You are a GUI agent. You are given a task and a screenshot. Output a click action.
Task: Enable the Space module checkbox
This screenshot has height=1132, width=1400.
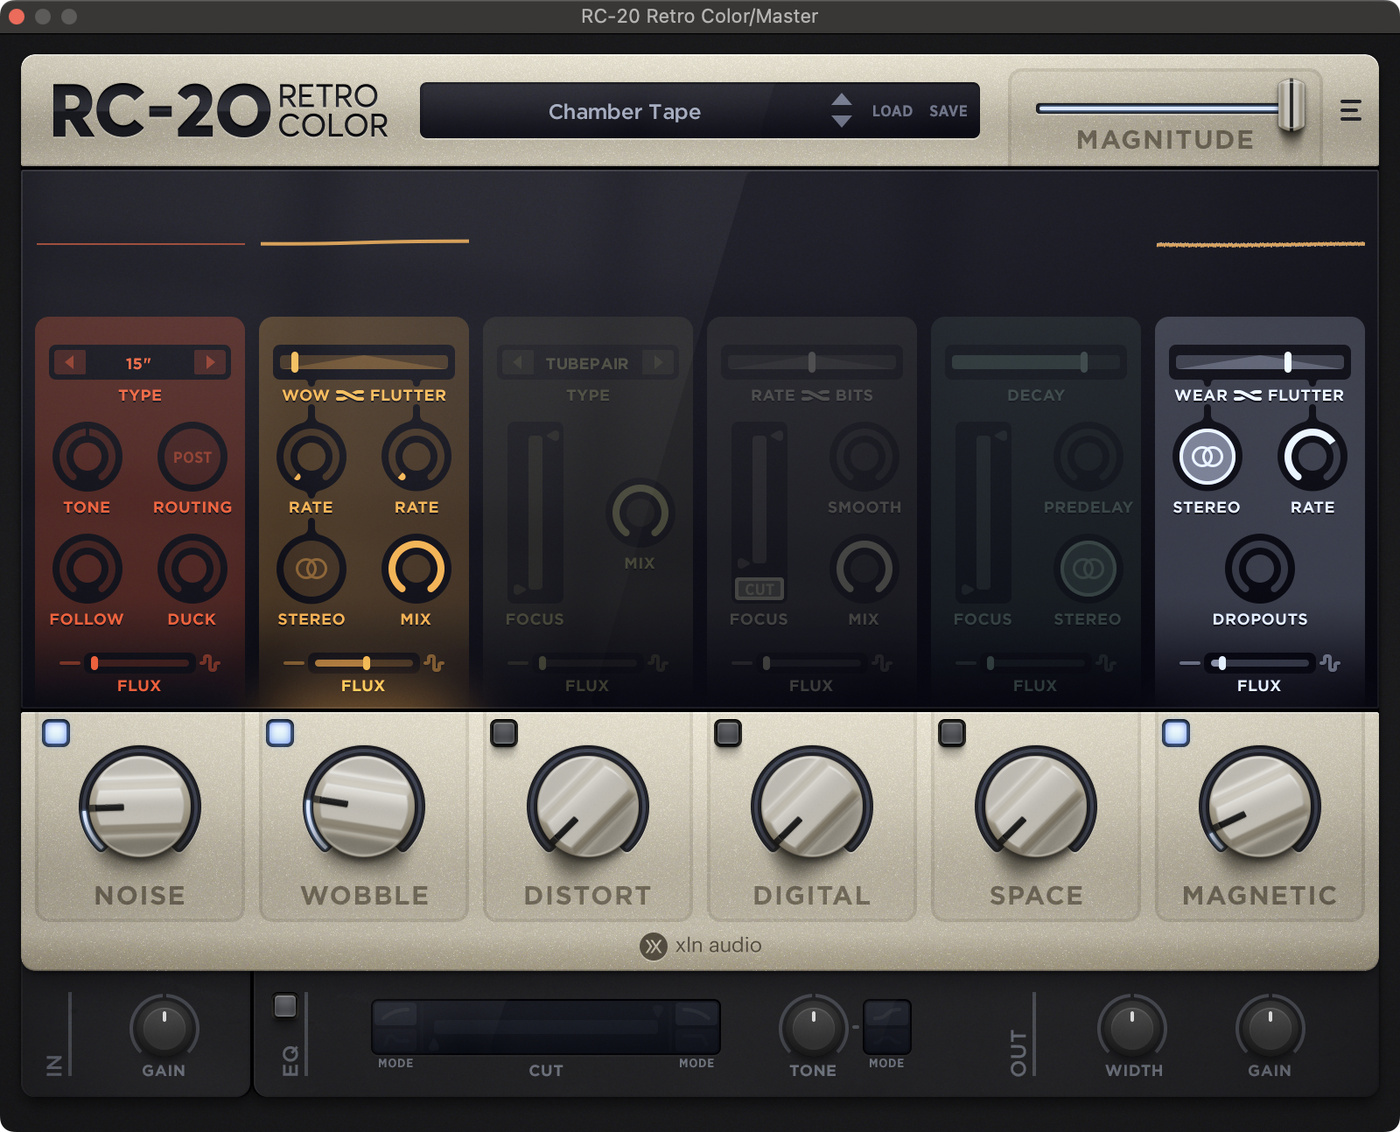coord(952,733)
